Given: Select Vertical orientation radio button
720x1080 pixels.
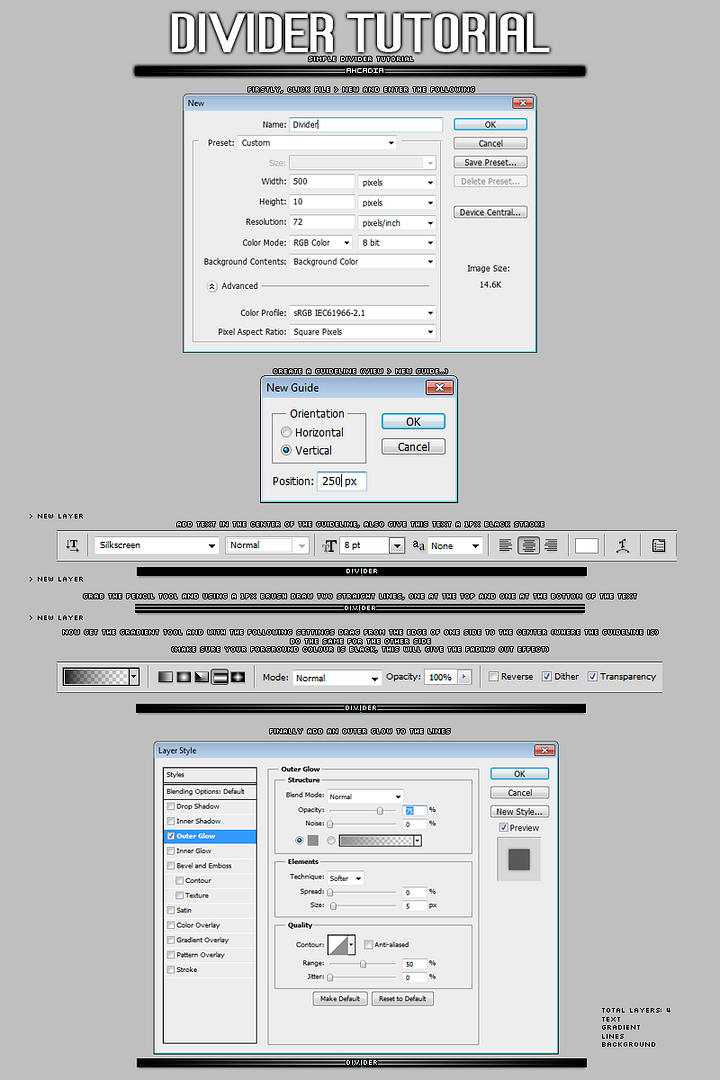Looking at the screenshot, I should pyautogui.click(x=286, y=450).
